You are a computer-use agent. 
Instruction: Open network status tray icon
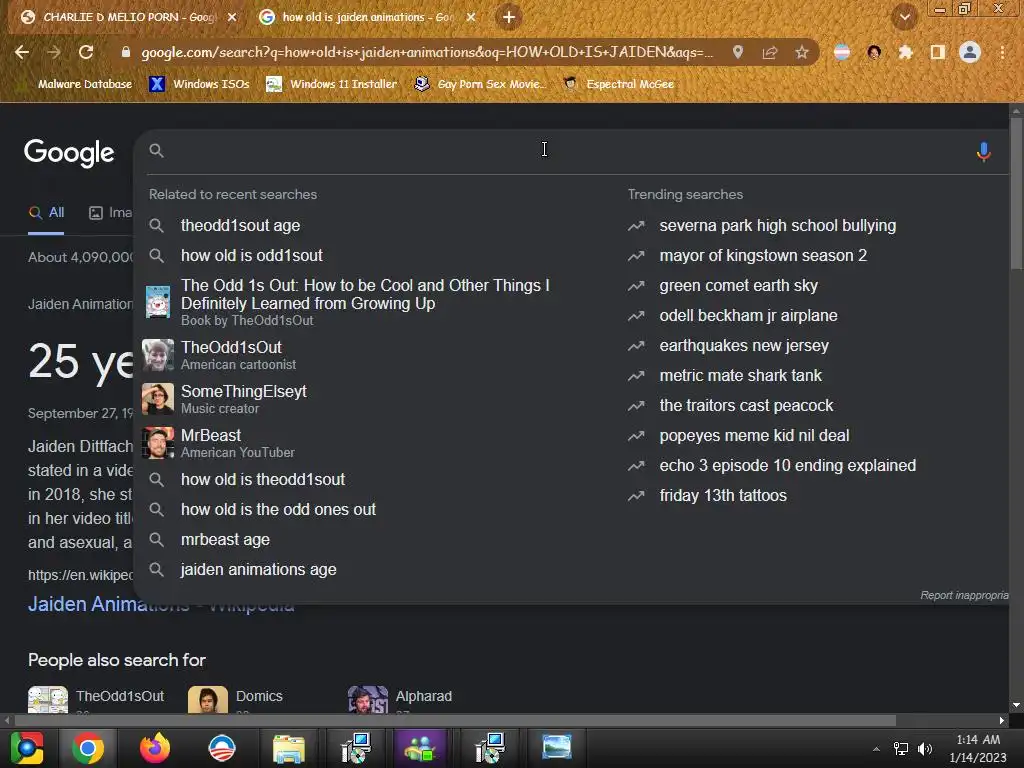pos(901,749)
